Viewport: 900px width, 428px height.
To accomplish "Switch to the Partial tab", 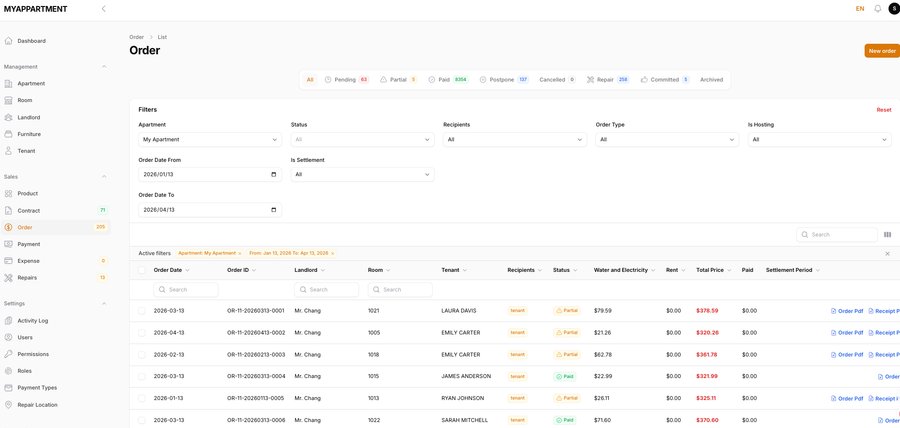I will pyautogui.click(x=398, y=80).
